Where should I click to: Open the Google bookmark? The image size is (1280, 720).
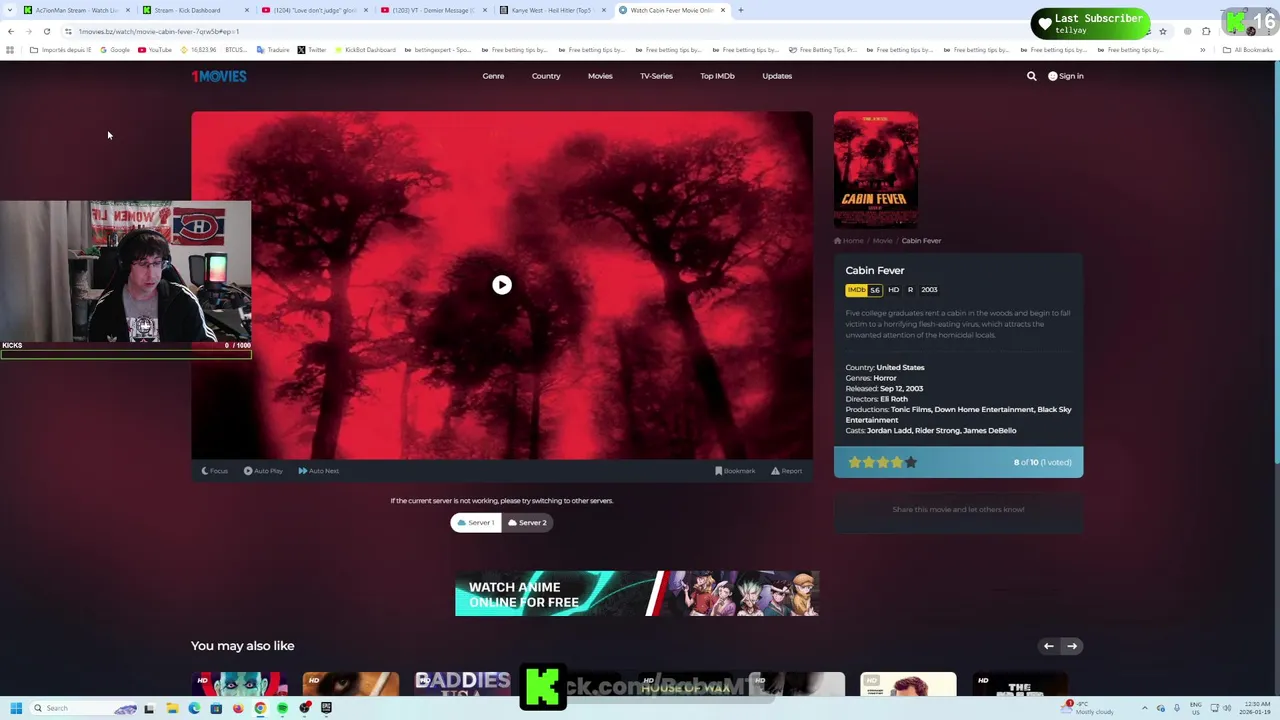pyautogui.click(x=115, y=50)
